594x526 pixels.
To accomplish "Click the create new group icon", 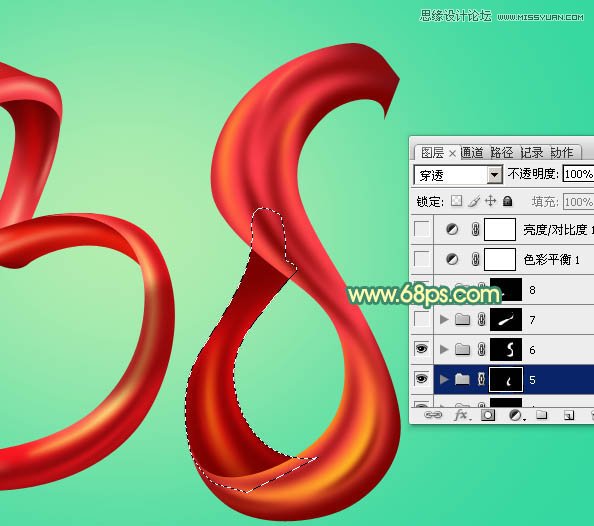I will [542, 415].
